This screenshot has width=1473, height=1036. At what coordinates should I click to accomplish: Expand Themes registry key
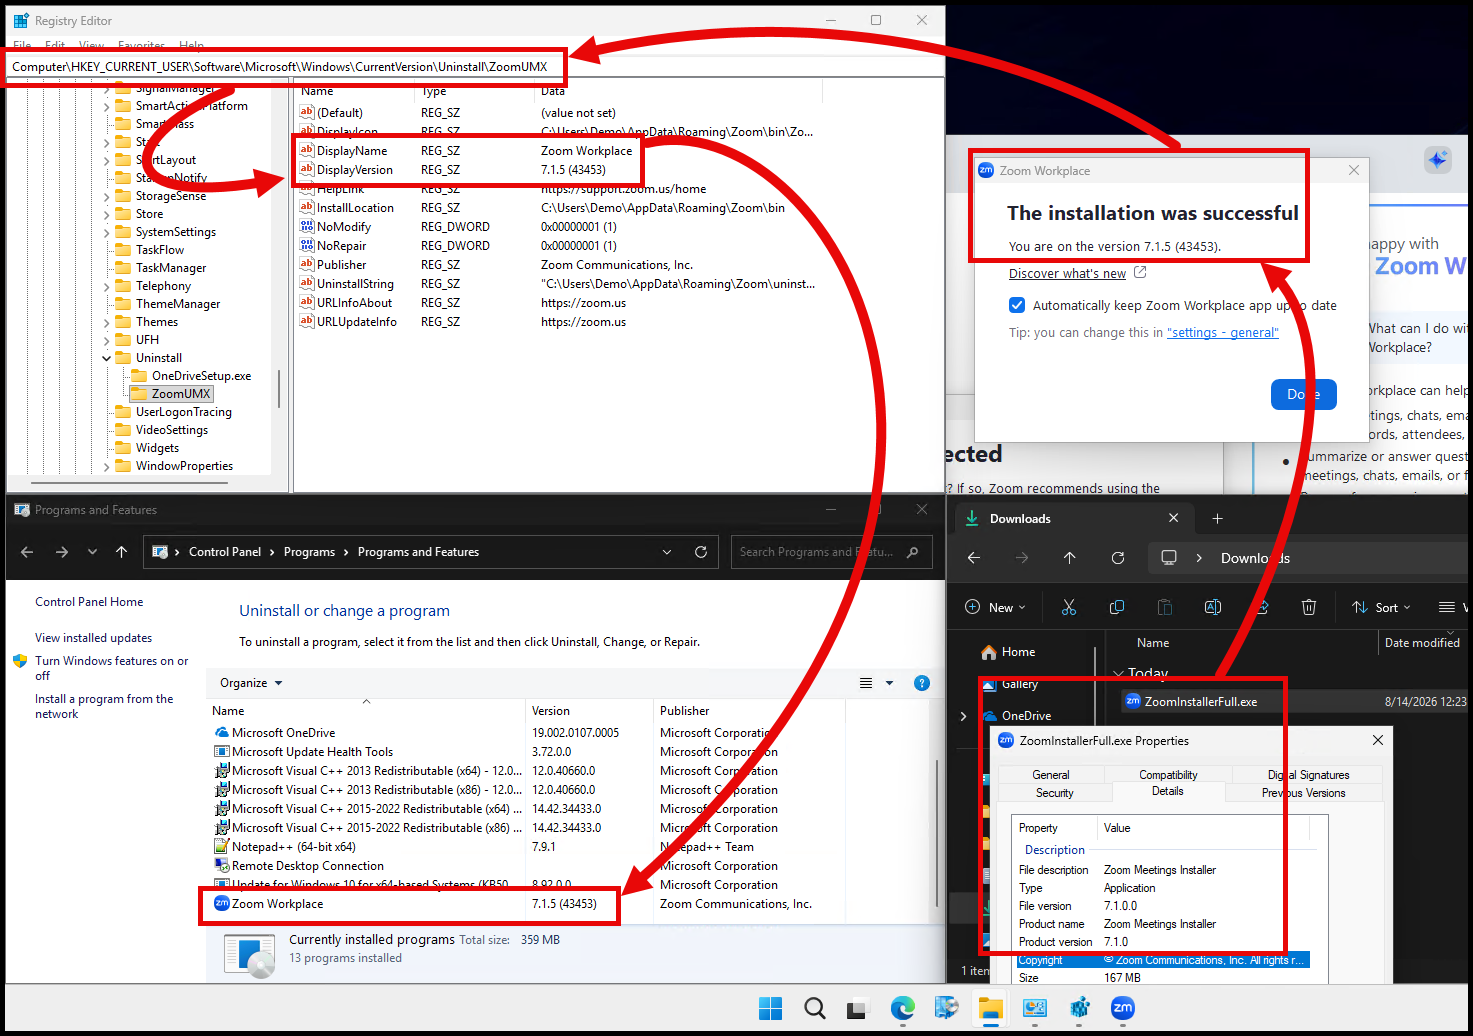tap(107, 322)
